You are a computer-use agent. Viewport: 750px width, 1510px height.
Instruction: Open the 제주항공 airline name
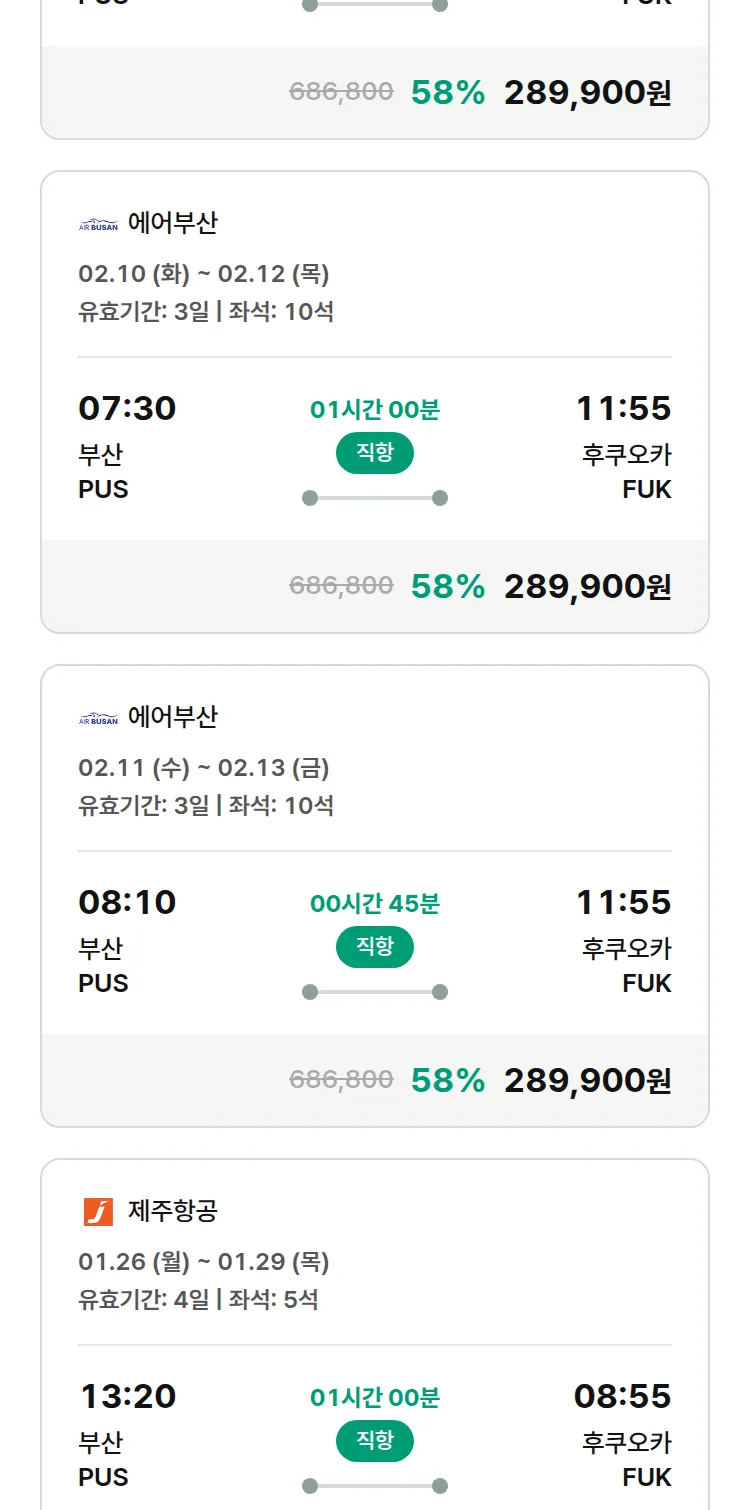tap(173, 1212)
